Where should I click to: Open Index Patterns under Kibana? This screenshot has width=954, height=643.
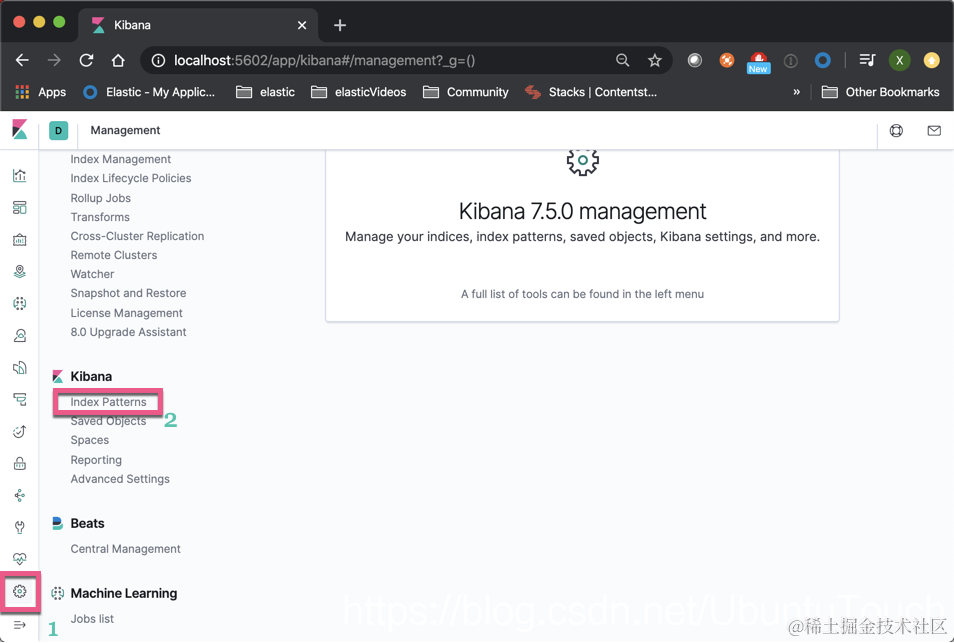tap(108, 402)
